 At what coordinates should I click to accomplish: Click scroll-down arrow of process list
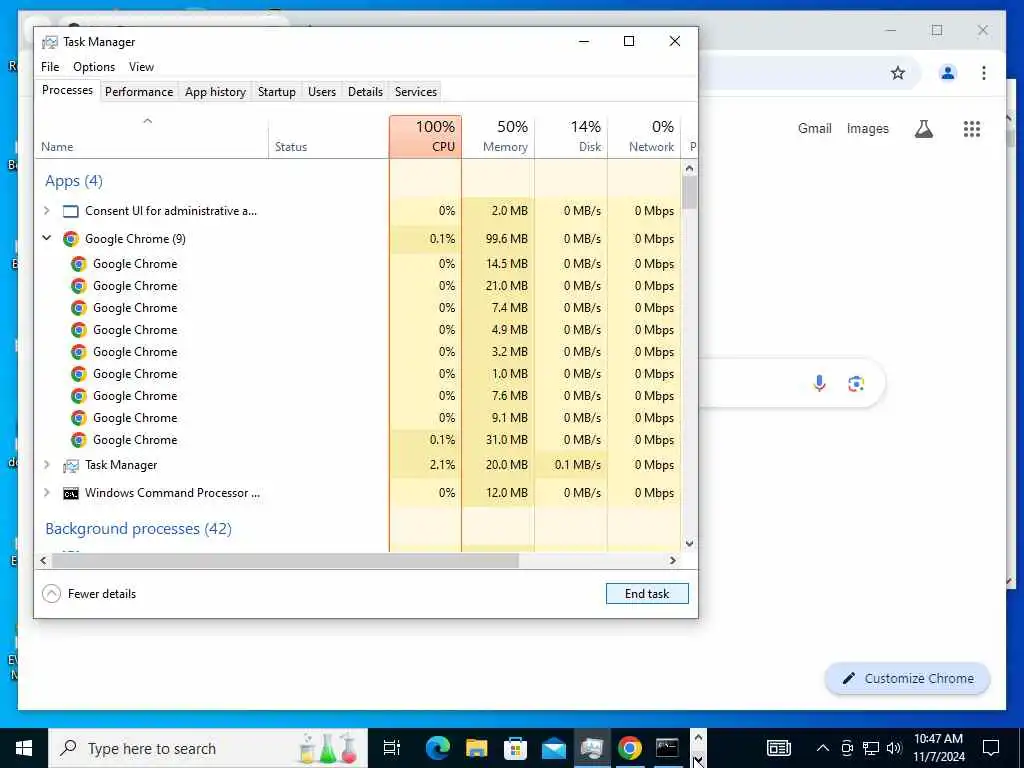click(690, 543)
